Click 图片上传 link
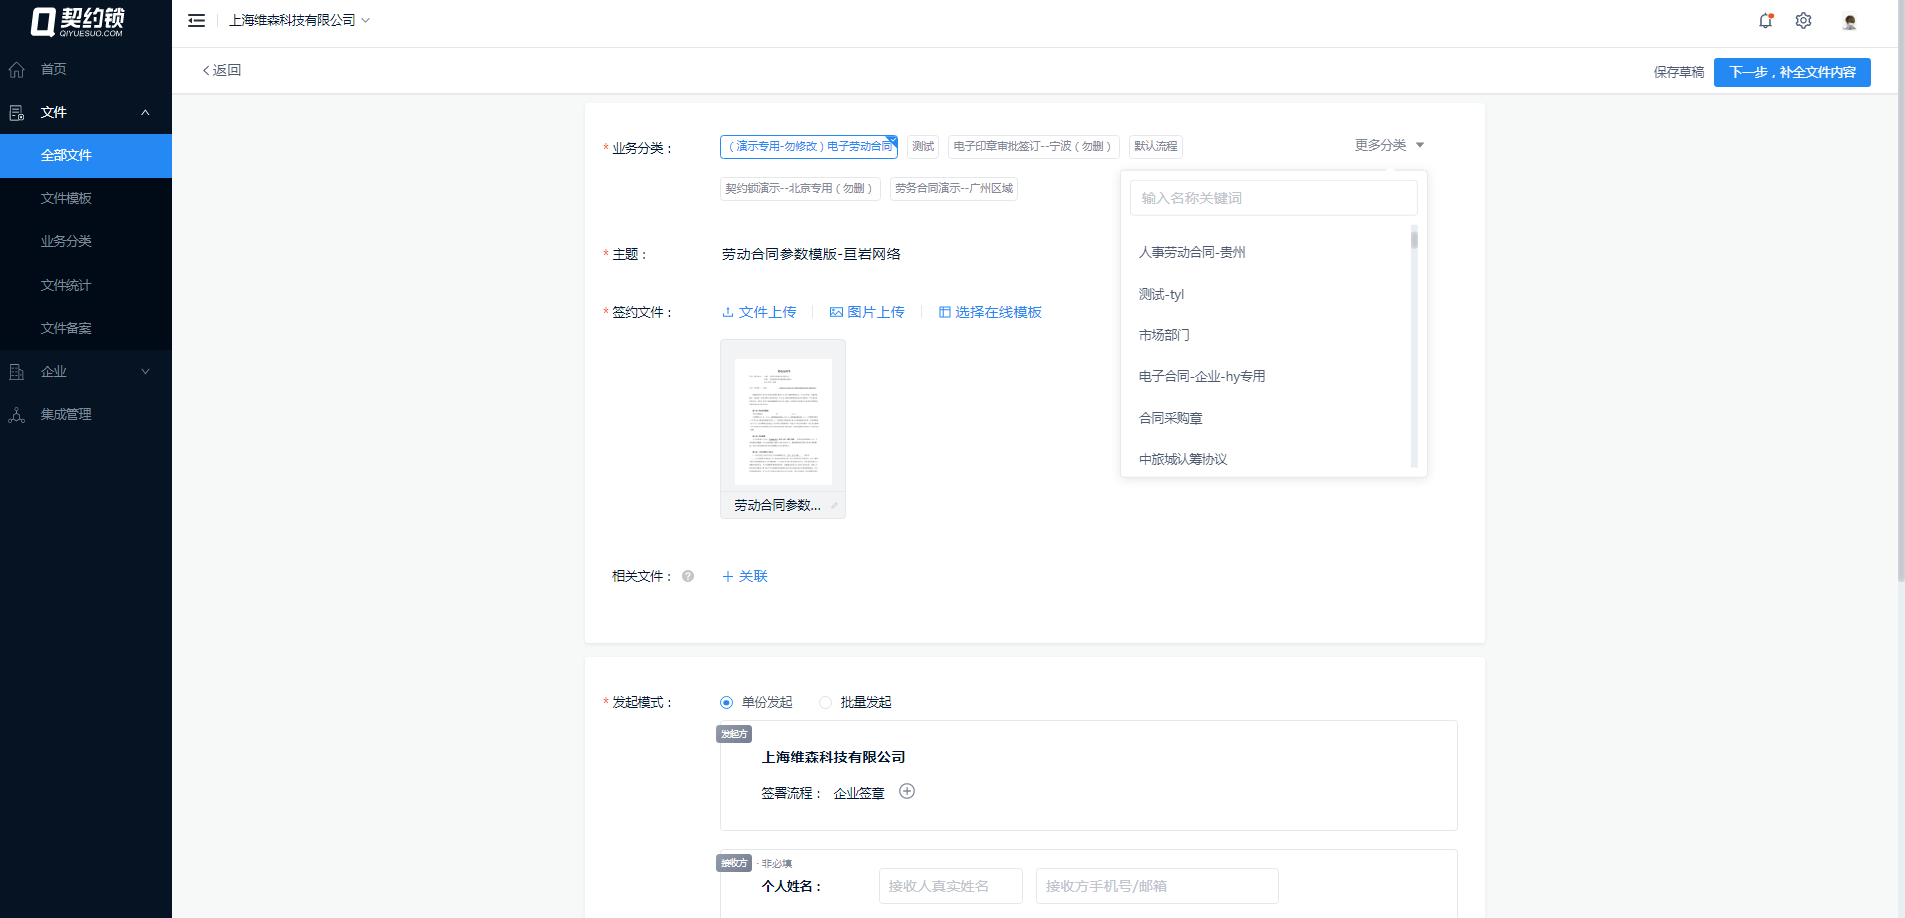 tap(867, 312)
